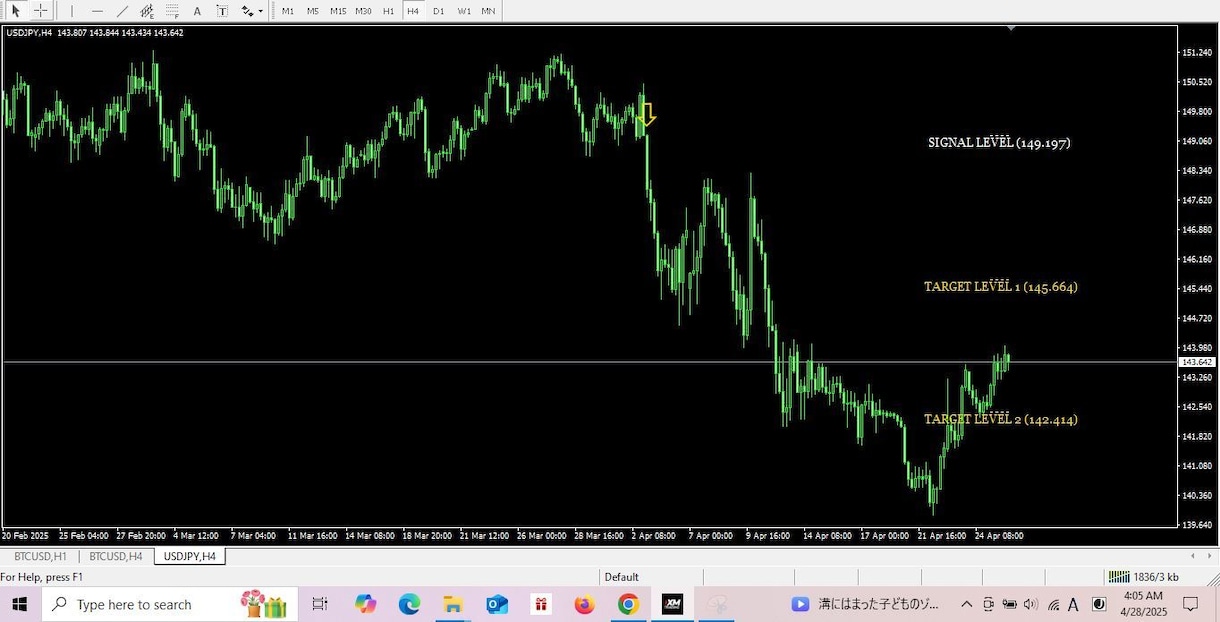
Task: Show hidden system tray icons
Action: click(966, 604)
